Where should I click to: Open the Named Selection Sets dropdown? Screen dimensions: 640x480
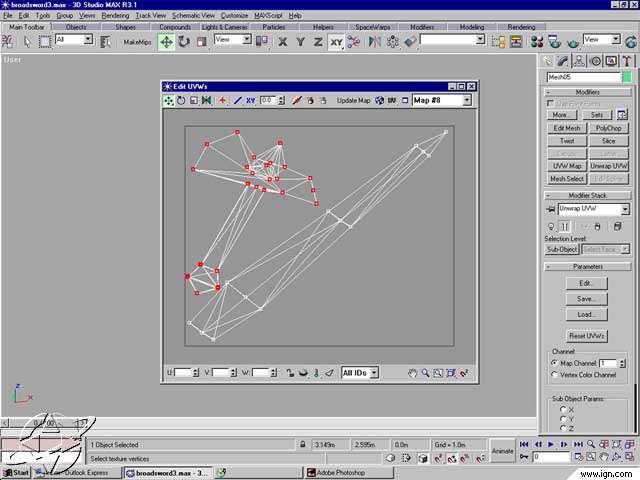[x=481, y=40]
